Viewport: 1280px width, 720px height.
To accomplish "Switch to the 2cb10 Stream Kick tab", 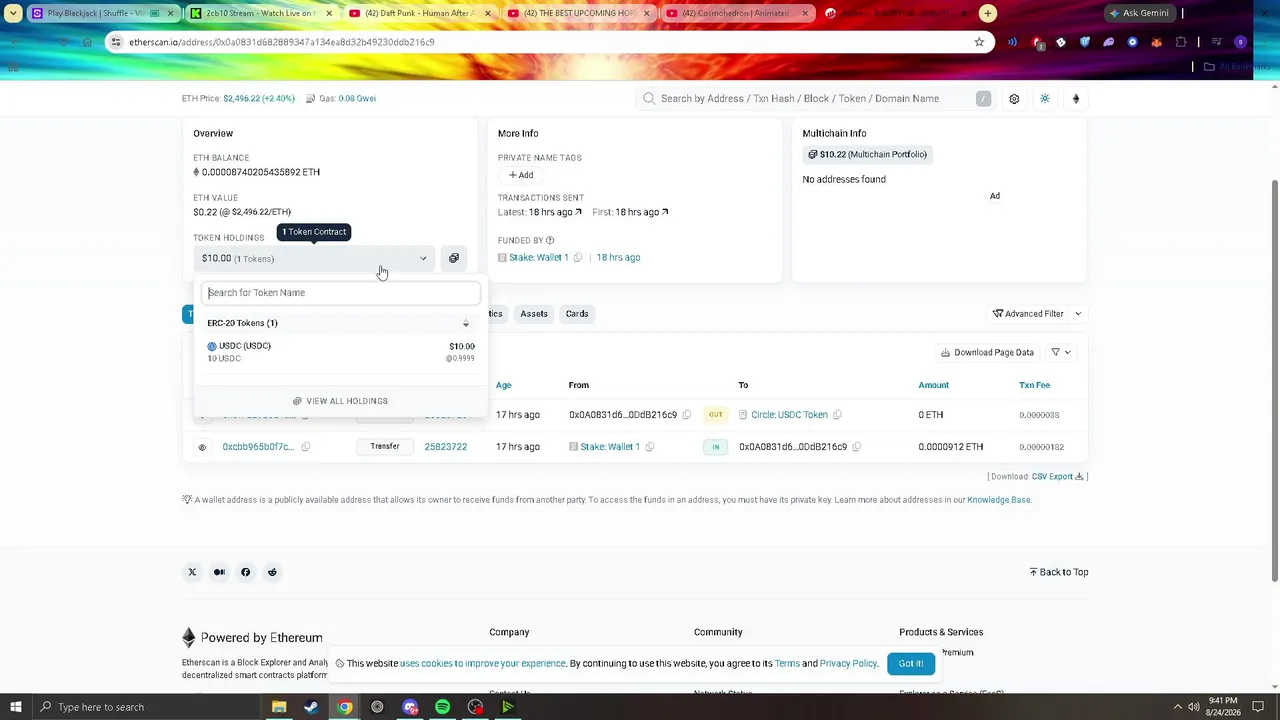I will pos(261,13).
